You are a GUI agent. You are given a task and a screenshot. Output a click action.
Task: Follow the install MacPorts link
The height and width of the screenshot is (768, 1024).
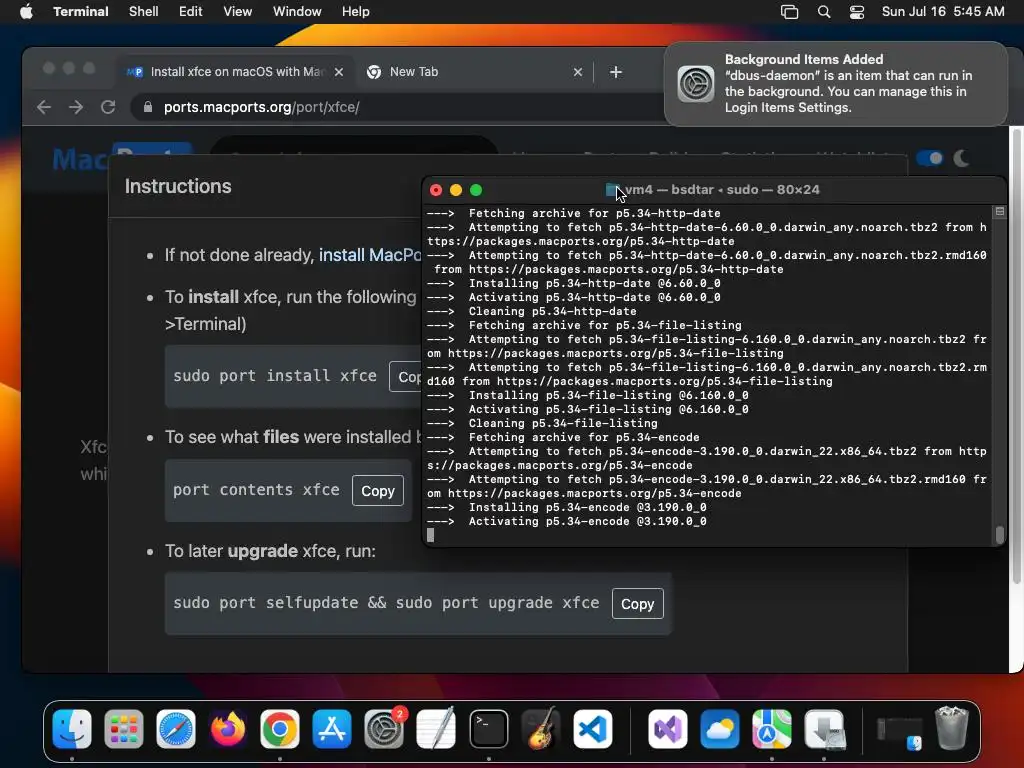point(370,255)
